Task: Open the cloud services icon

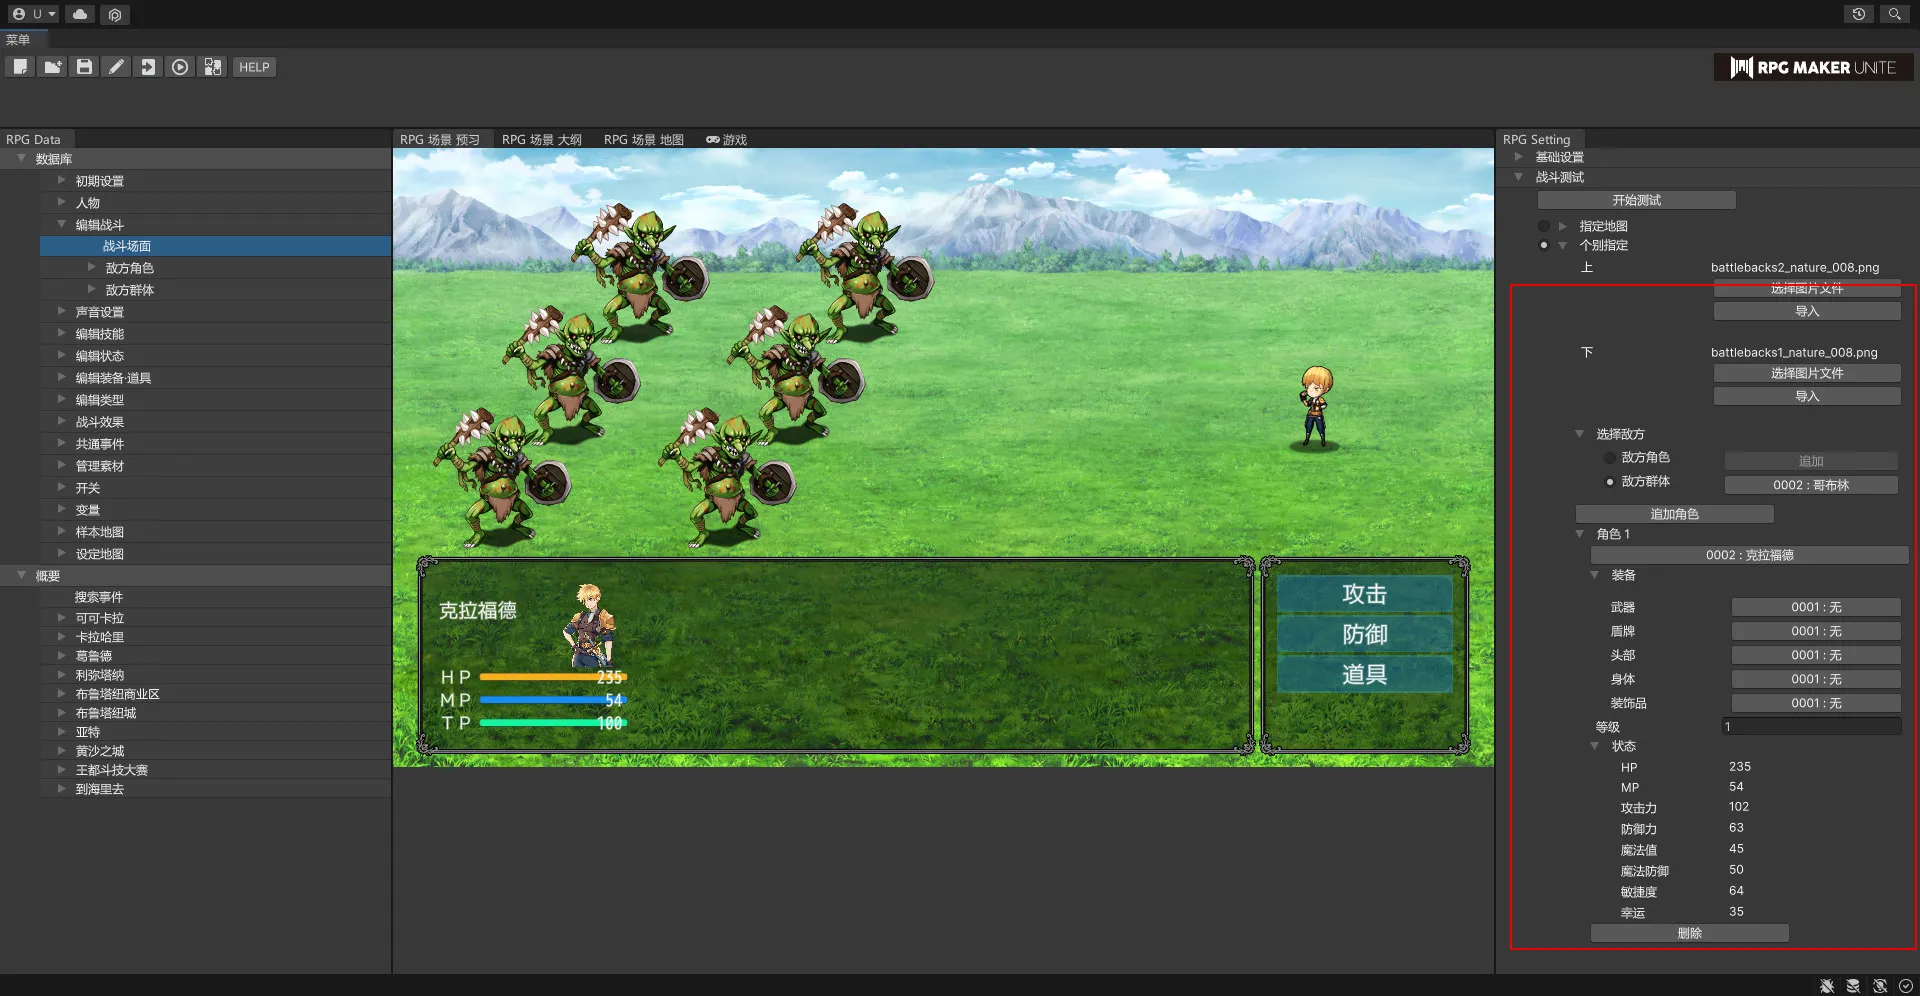Action: coord(80,14)
